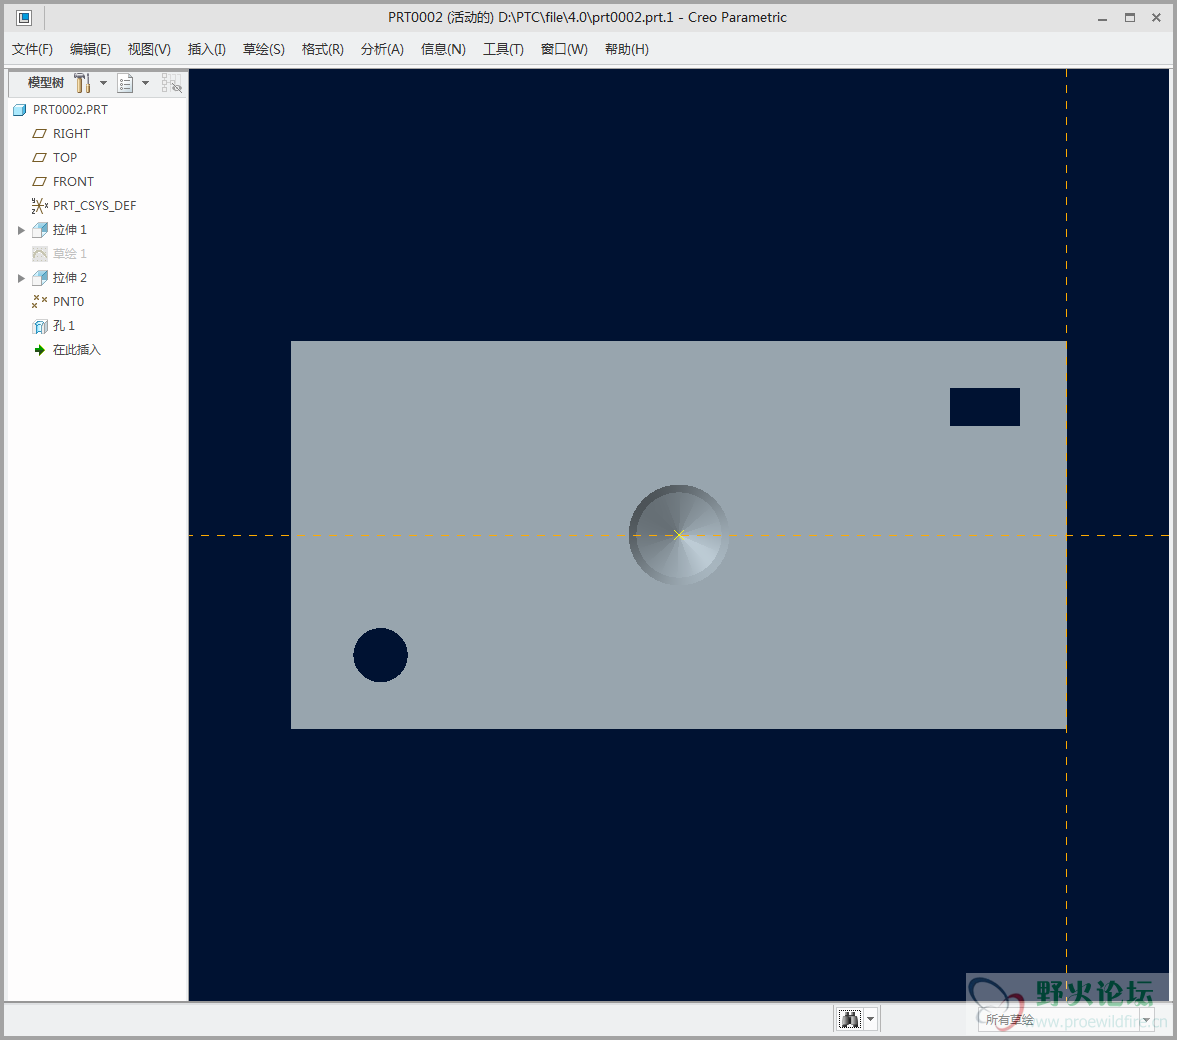Click the conical hole in model center
Image resolution: width=1177 pixels, height=1040 pixels.
click(x=679, y=535)
